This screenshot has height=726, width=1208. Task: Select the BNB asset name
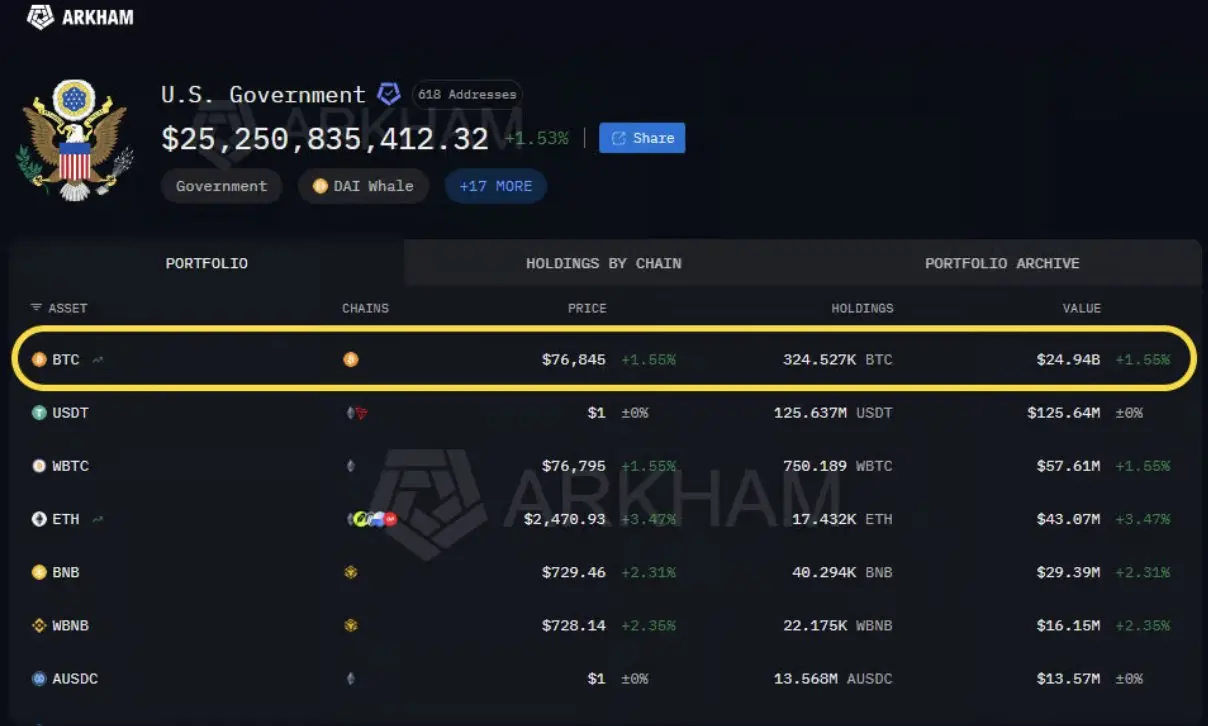point(66,572)
